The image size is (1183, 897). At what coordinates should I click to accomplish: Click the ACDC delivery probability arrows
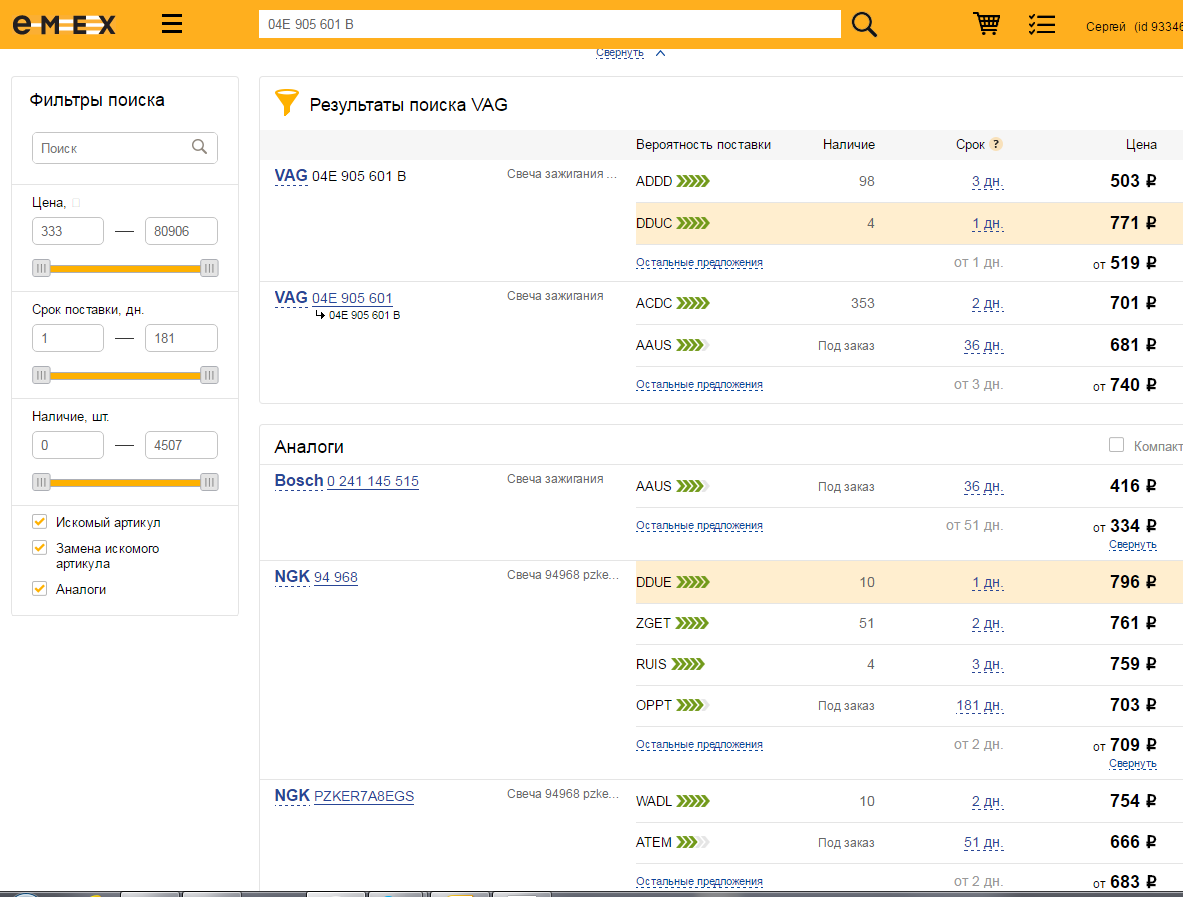coord(693,303)
